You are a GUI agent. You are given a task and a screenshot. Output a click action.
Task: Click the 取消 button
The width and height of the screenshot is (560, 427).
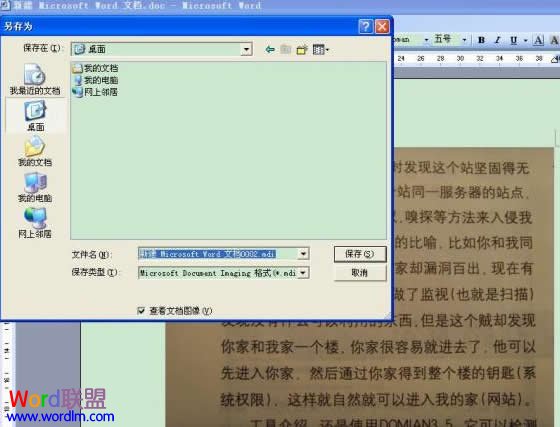tap(360, 273)
